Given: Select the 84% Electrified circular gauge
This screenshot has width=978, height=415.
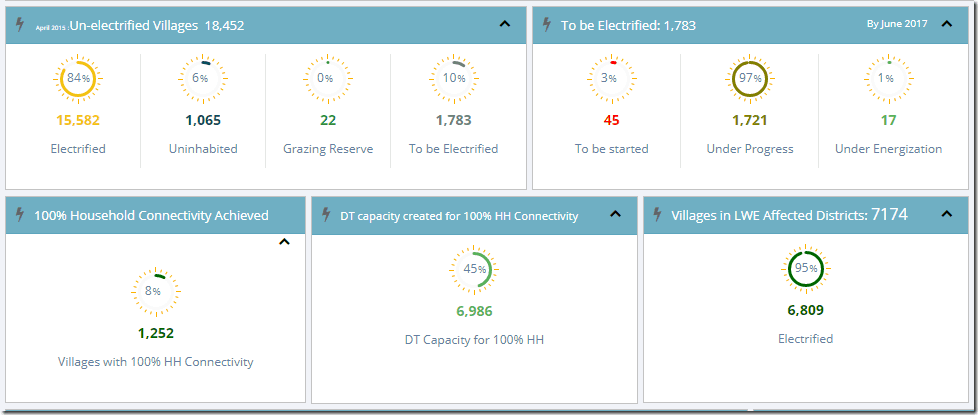Looking at the screenshot, I should tap(78, 78).
